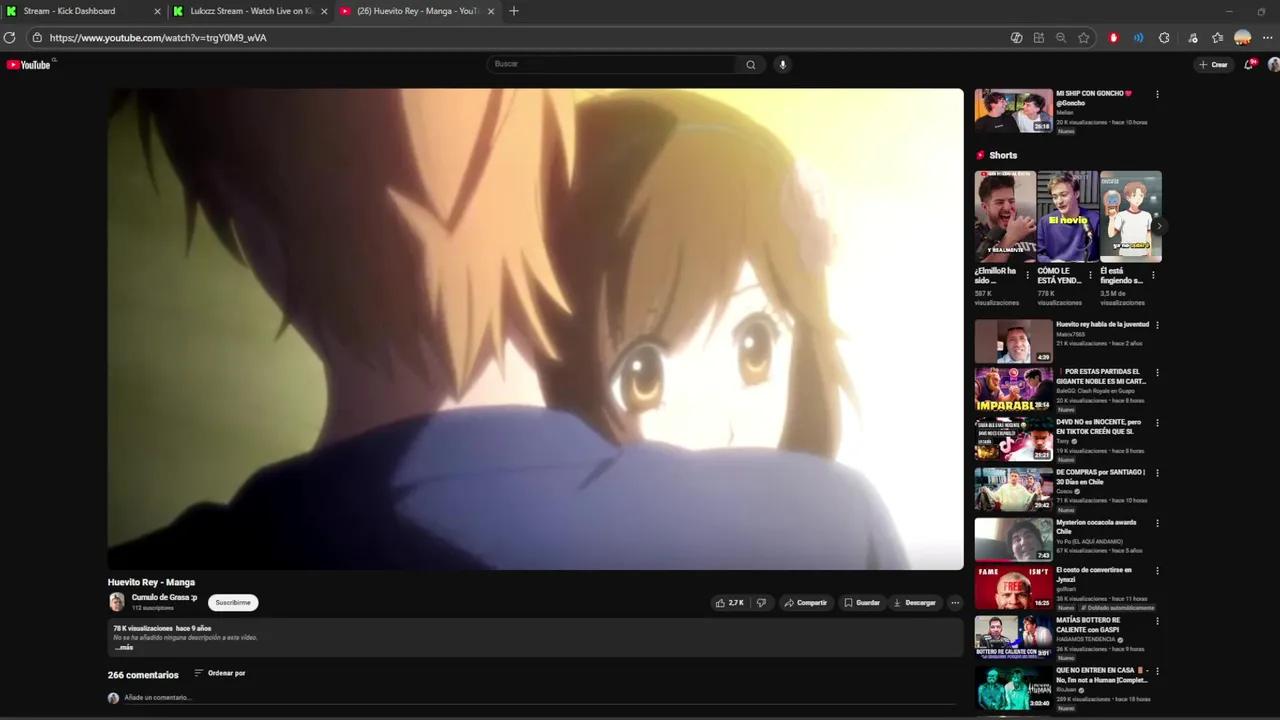Click the YouTube search input field
The image size is (1280, 720).
pyautogui.click(x=612, y=64)
